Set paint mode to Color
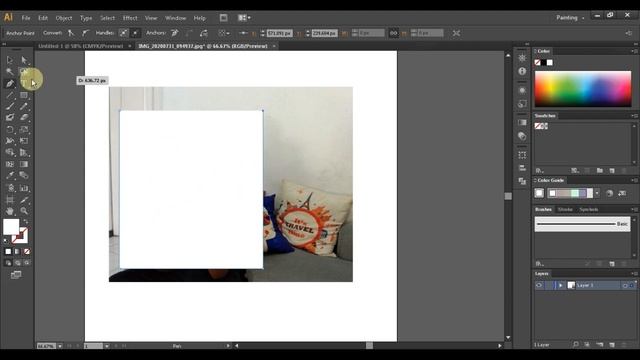Screen dimensions: 640x360 (x=8, y=251)
